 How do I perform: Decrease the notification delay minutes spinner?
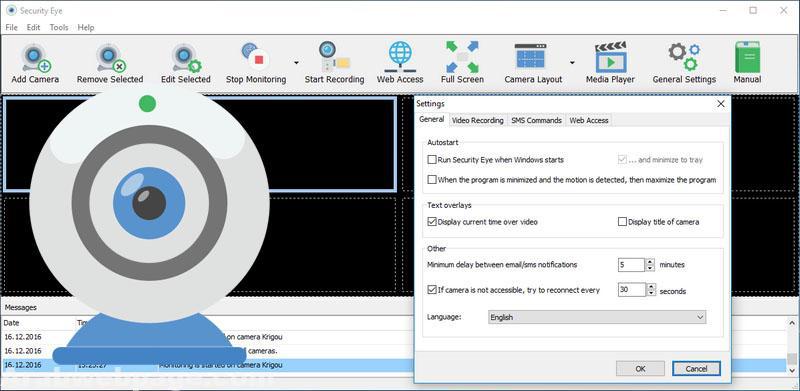point(650,268)
